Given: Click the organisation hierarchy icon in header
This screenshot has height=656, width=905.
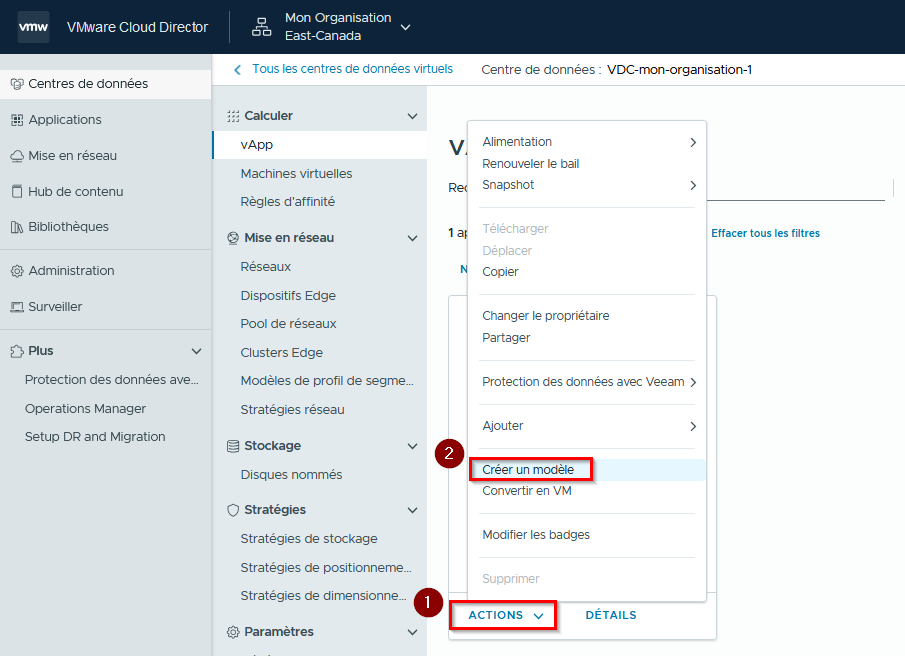Looking at the screenshot, I should [x=261, y=27].
